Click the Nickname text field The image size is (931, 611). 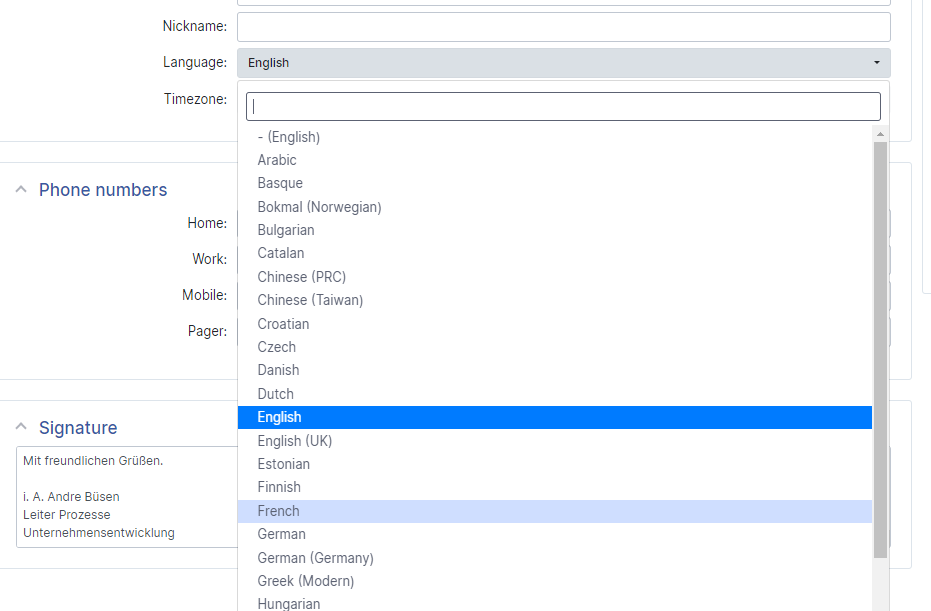pos(563,27)
